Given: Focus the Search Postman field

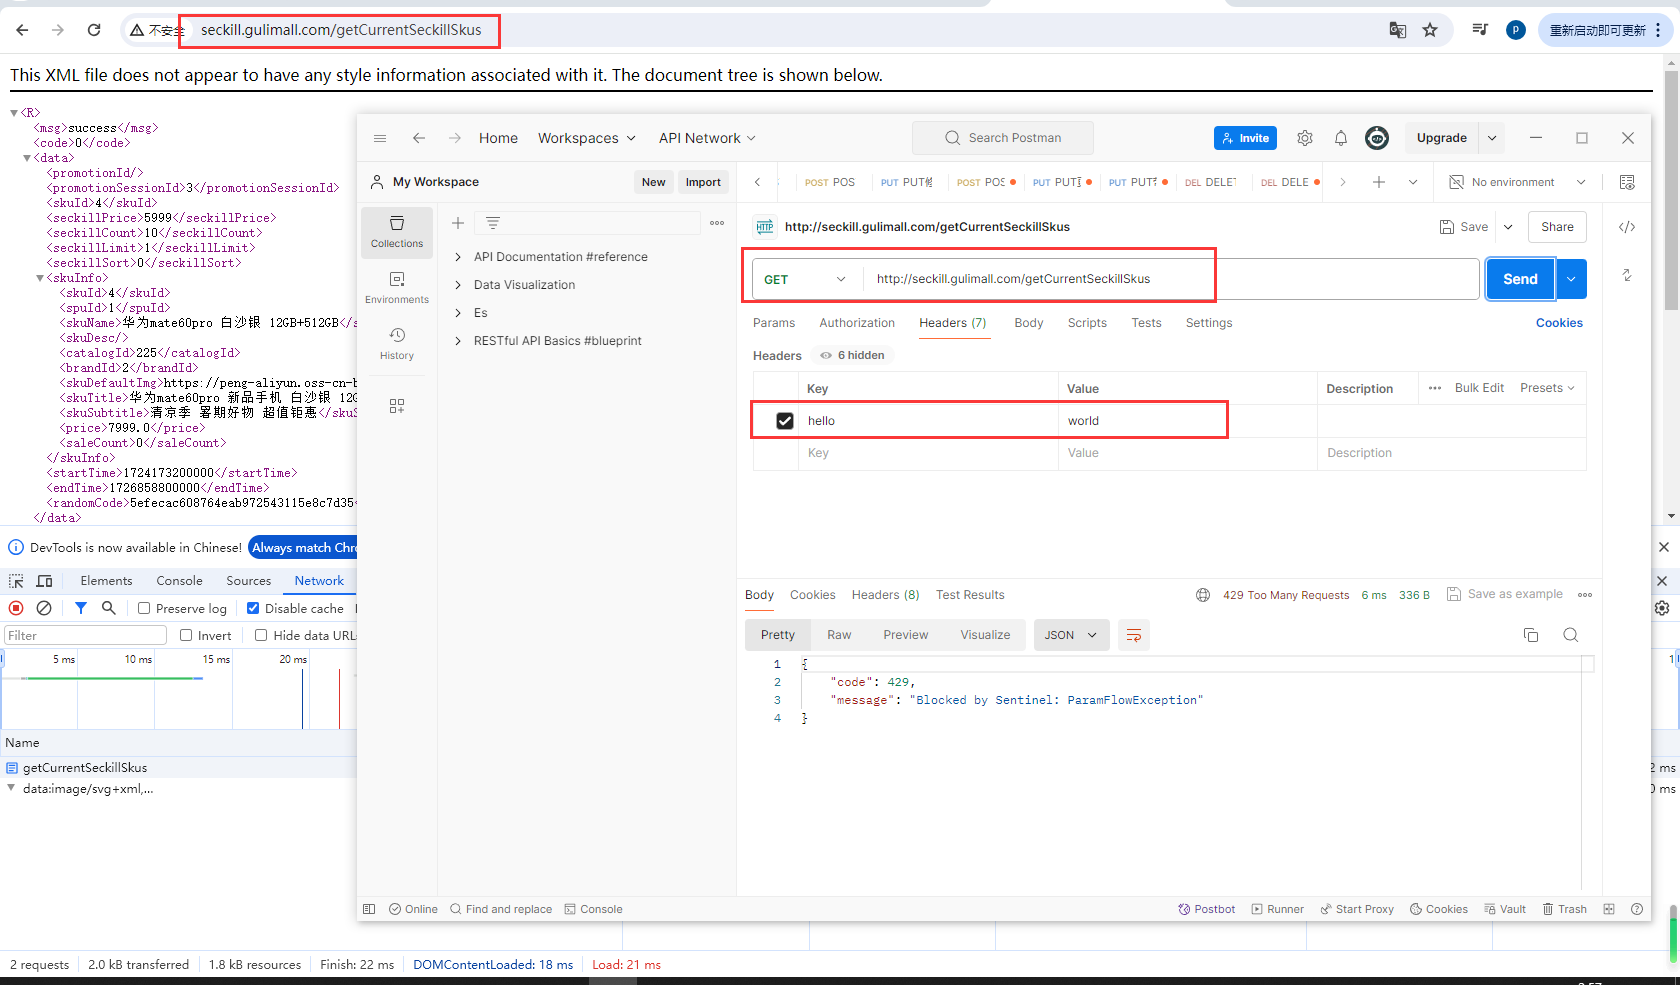Looking at the screenshot, I should 1002,138.
